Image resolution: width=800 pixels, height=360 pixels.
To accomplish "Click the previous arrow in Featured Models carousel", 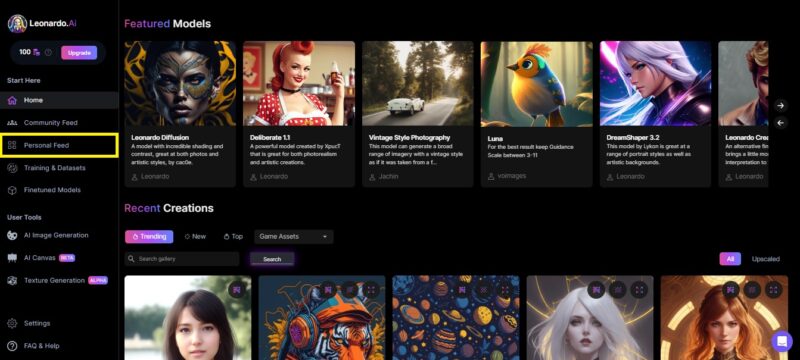I will coord(780,123).
